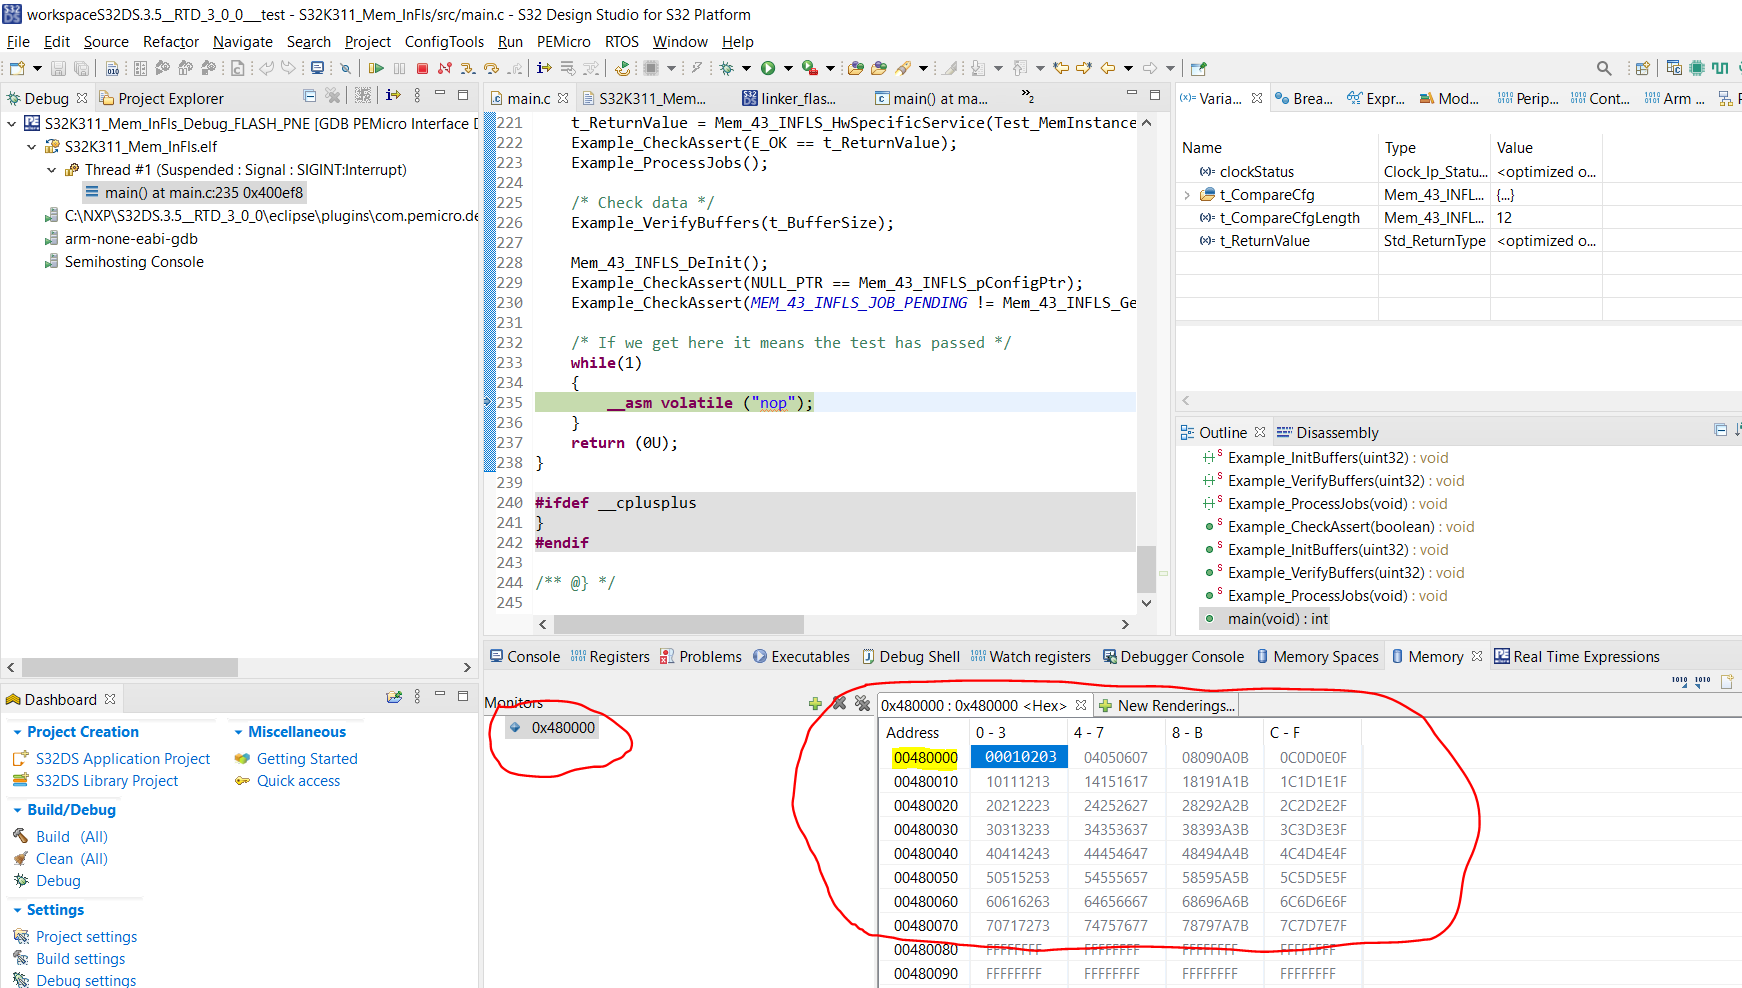
Task: Step Over the current source line
Action: (x=491, y=68)
